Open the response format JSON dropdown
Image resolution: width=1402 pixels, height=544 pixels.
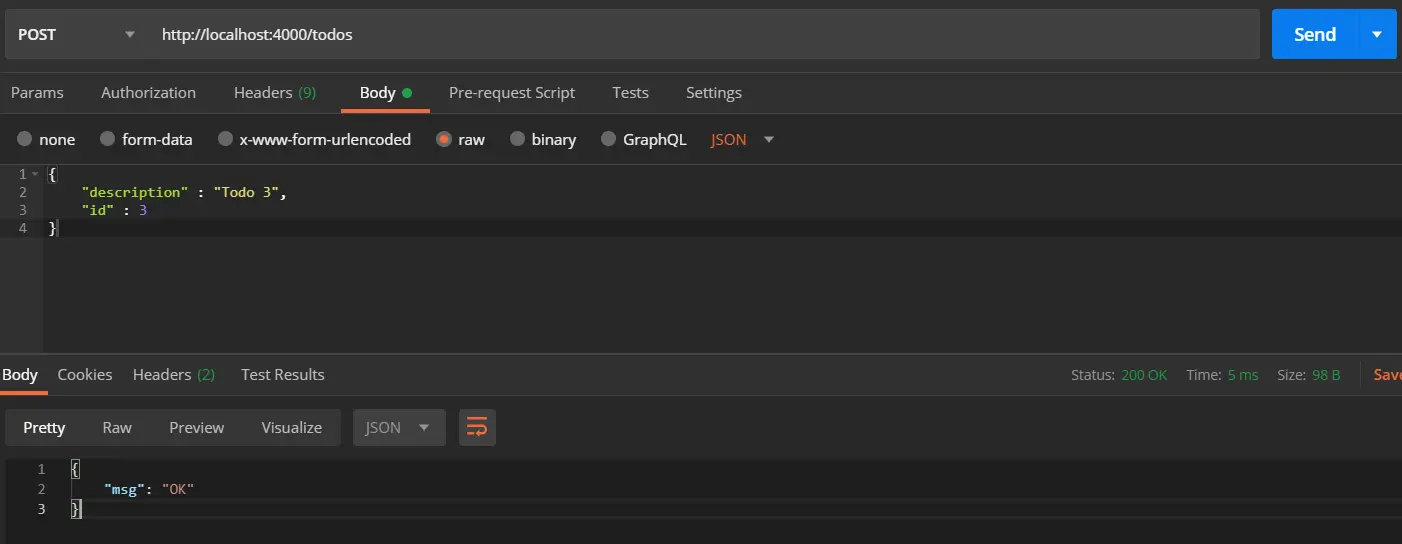399,427
